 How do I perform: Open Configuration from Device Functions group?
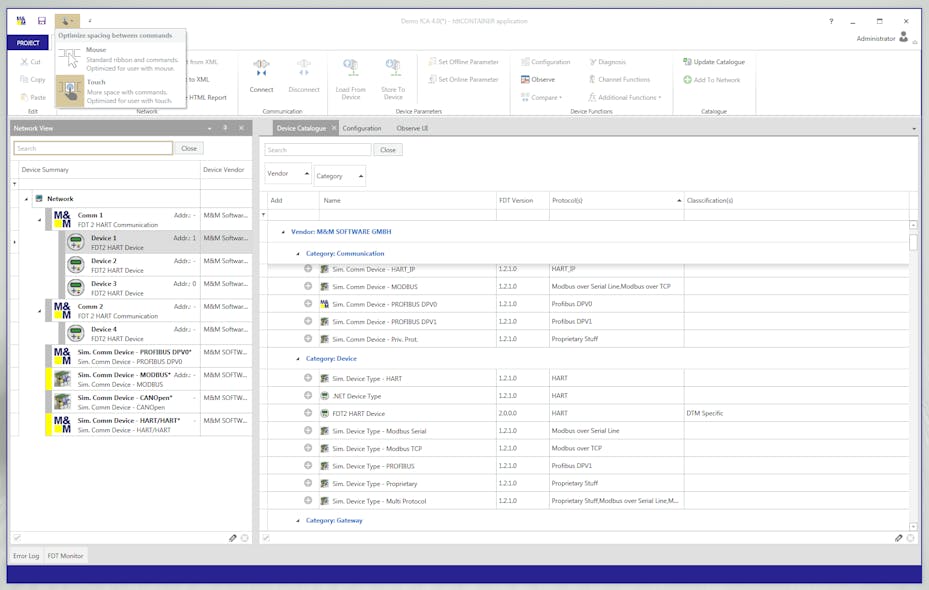pyautogui.click(x=546, y=62)
